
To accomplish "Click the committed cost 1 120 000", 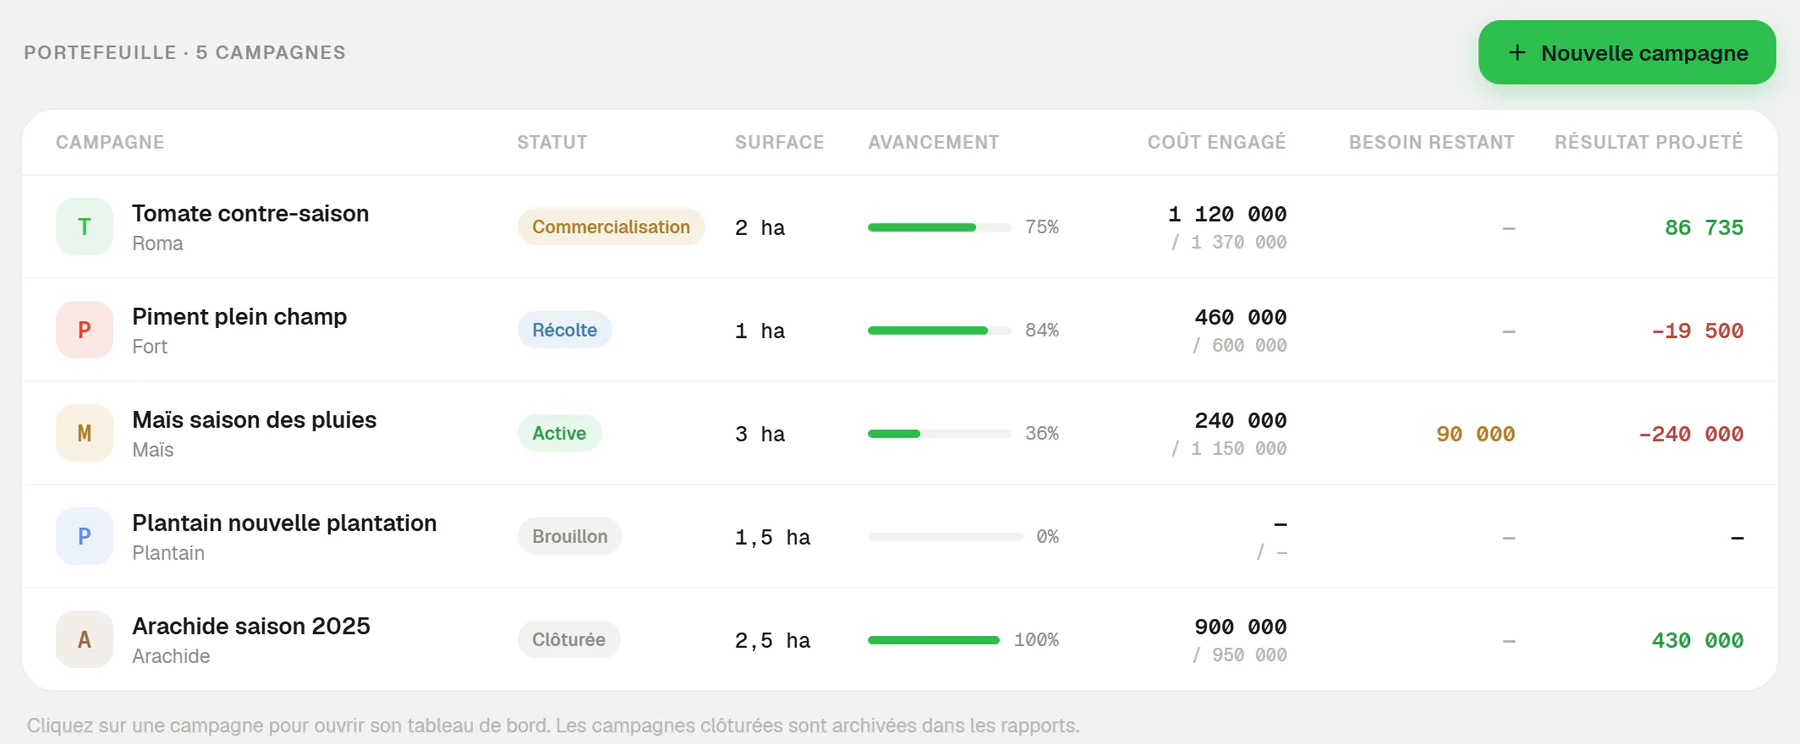I will pos(1227,214).
